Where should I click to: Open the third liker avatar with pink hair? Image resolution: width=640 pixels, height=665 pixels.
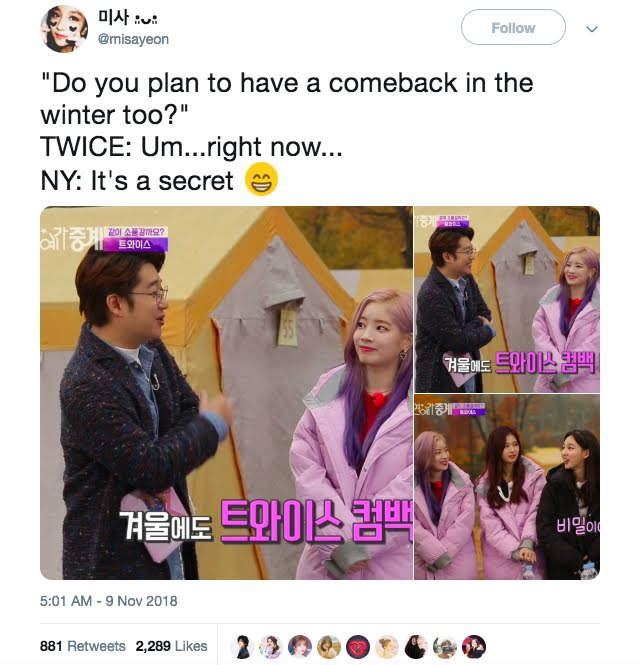[x=300, y=647]
